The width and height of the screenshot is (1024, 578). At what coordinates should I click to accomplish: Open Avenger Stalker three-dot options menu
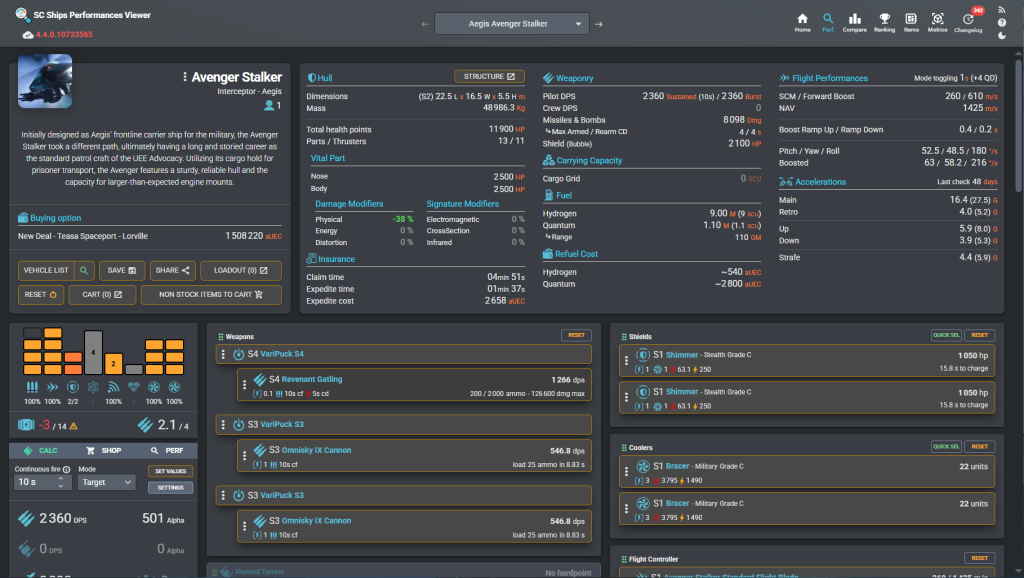pos(184,77)
